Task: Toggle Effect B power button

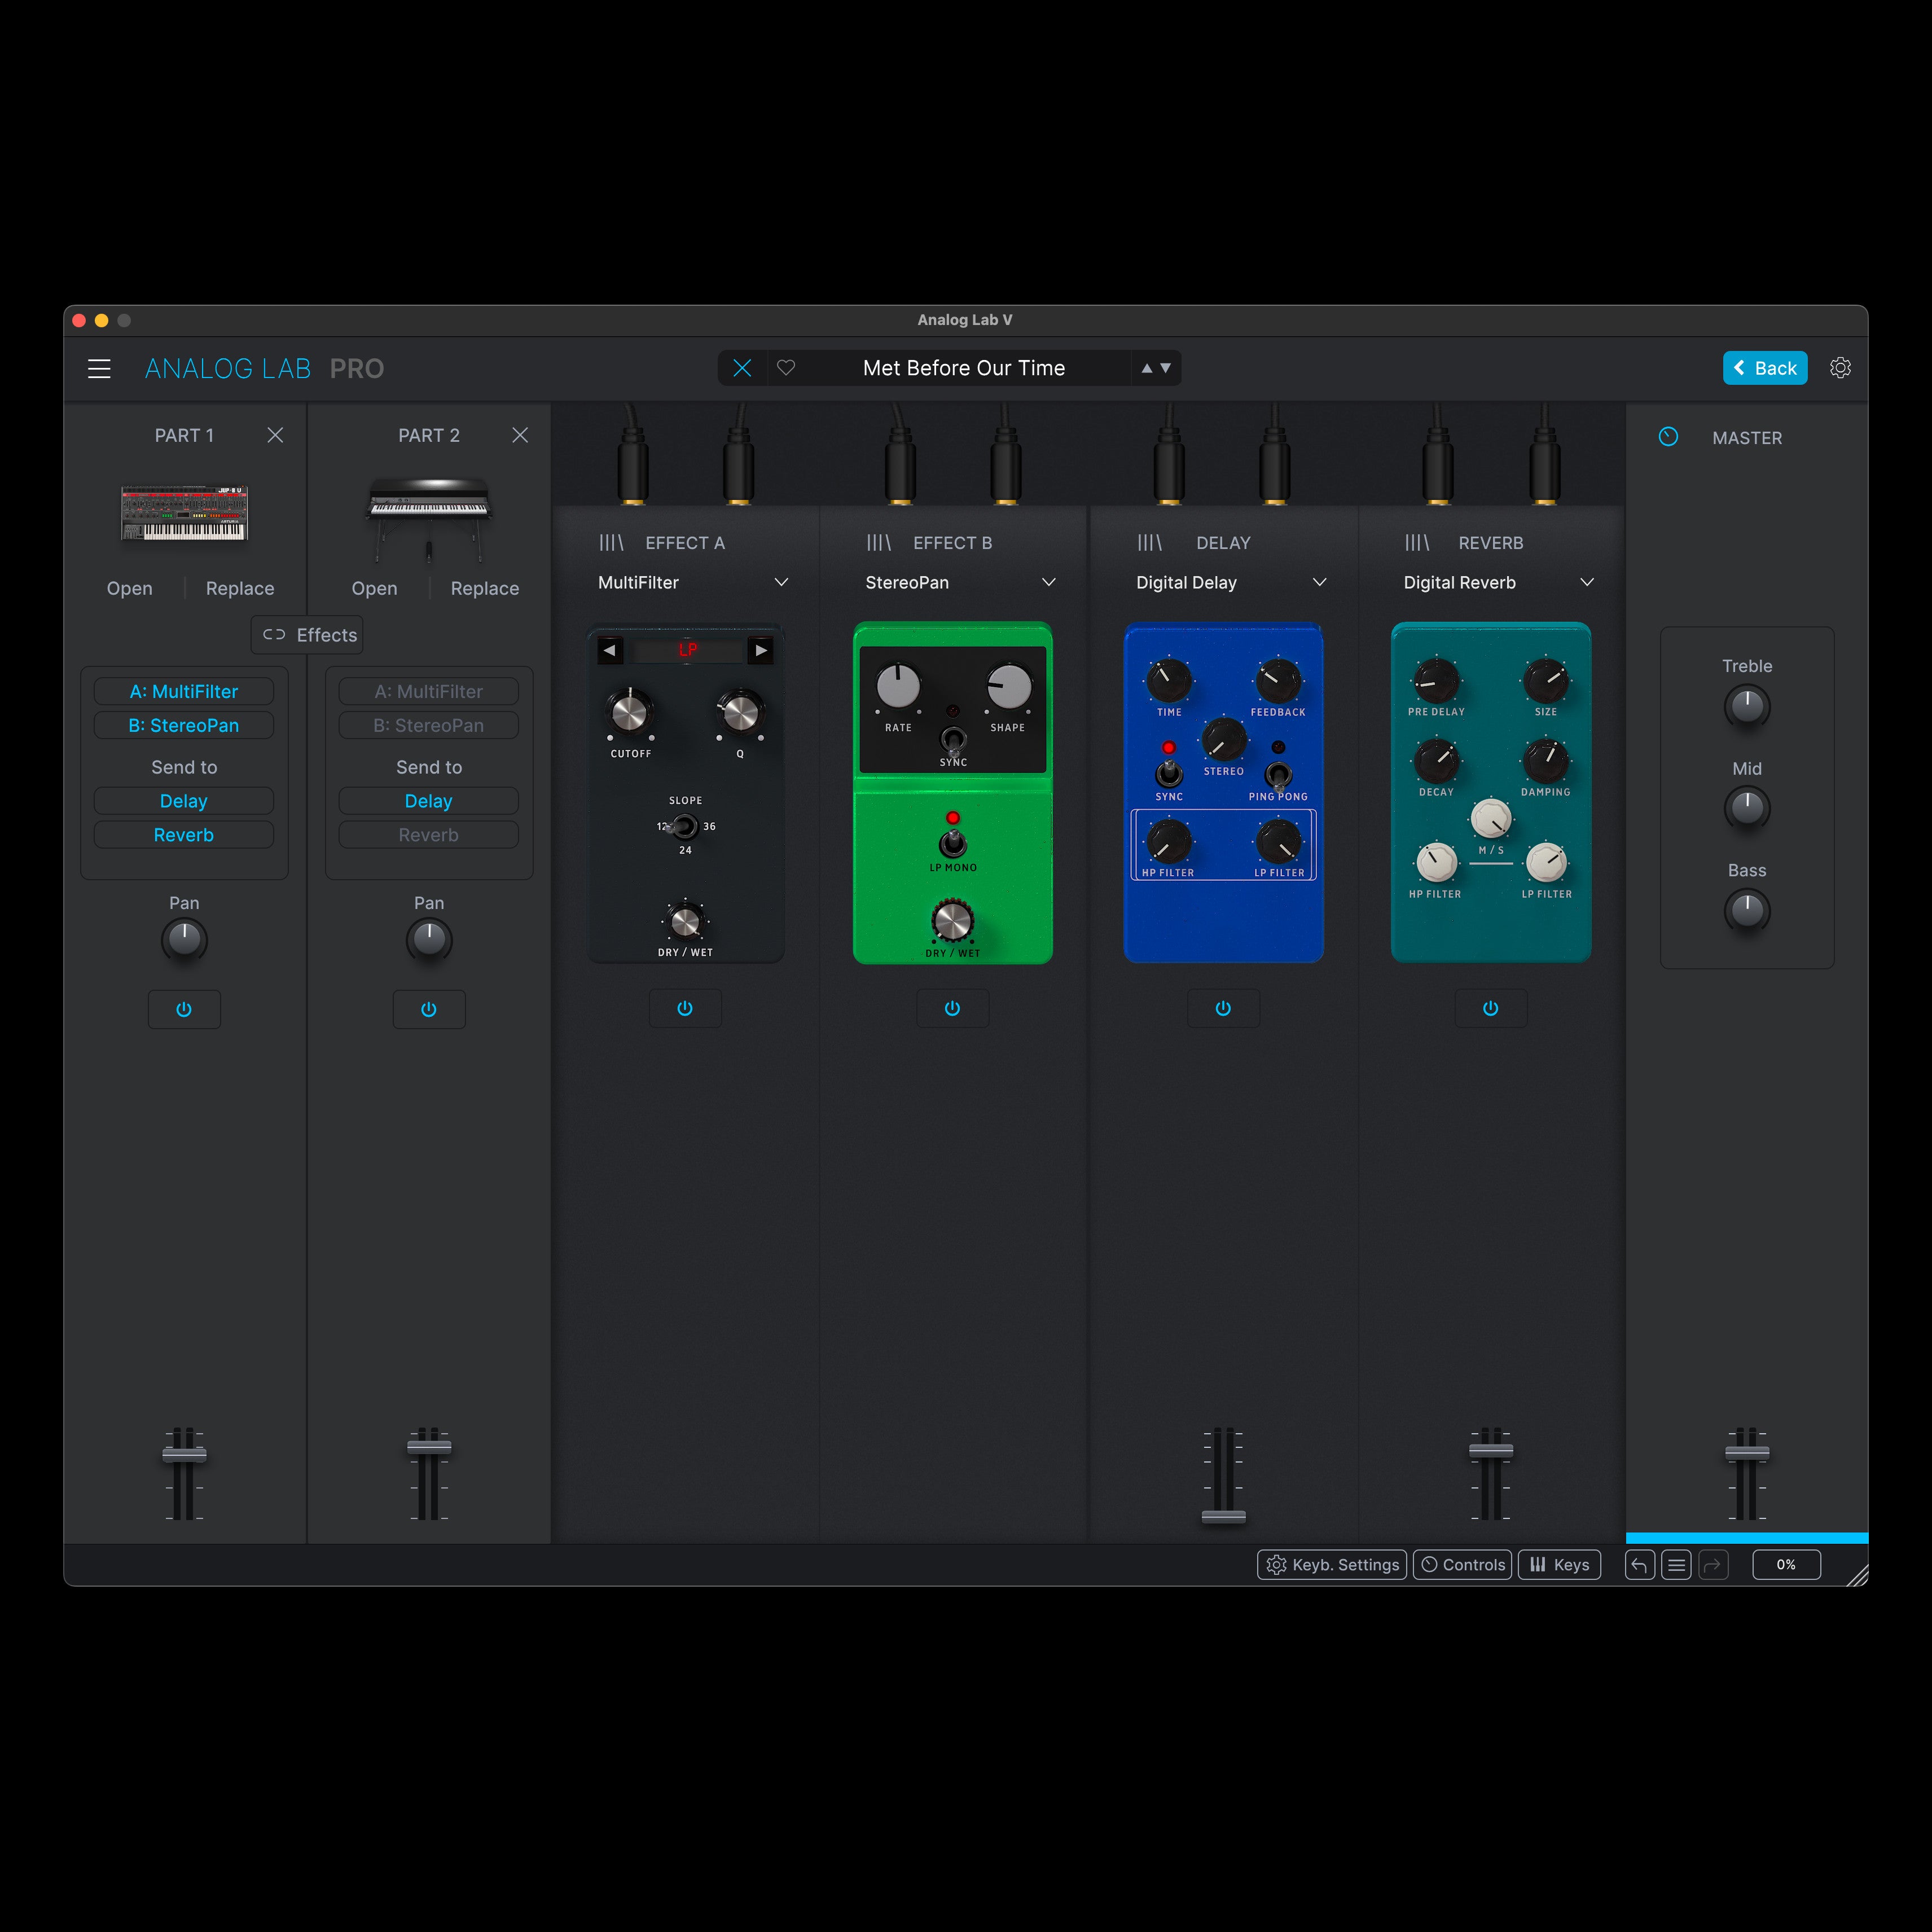Action: tap(953, 1008)
